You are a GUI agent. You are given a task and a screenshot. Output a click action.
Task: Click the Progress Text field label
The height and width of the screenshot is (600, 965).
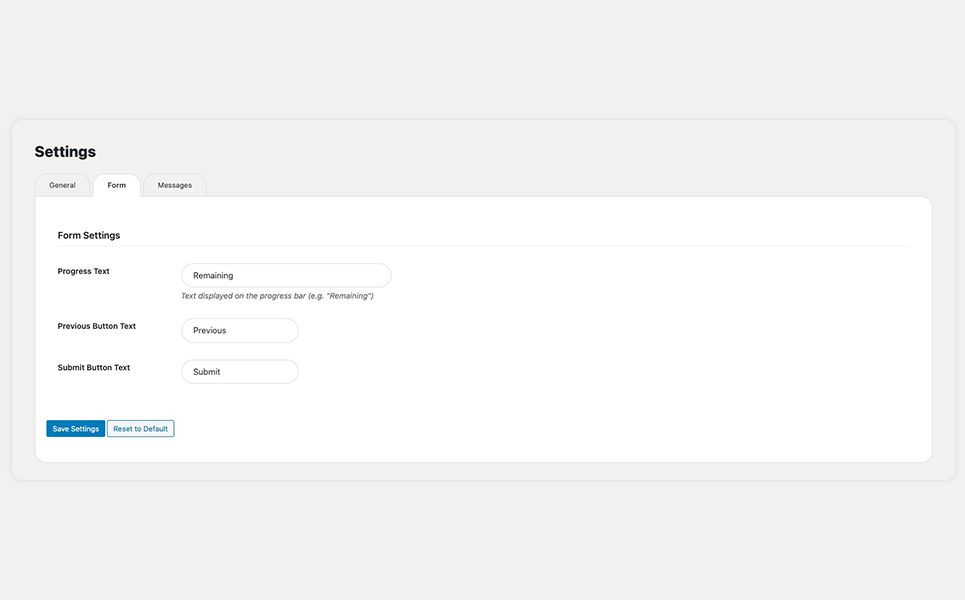coord(84,271)
